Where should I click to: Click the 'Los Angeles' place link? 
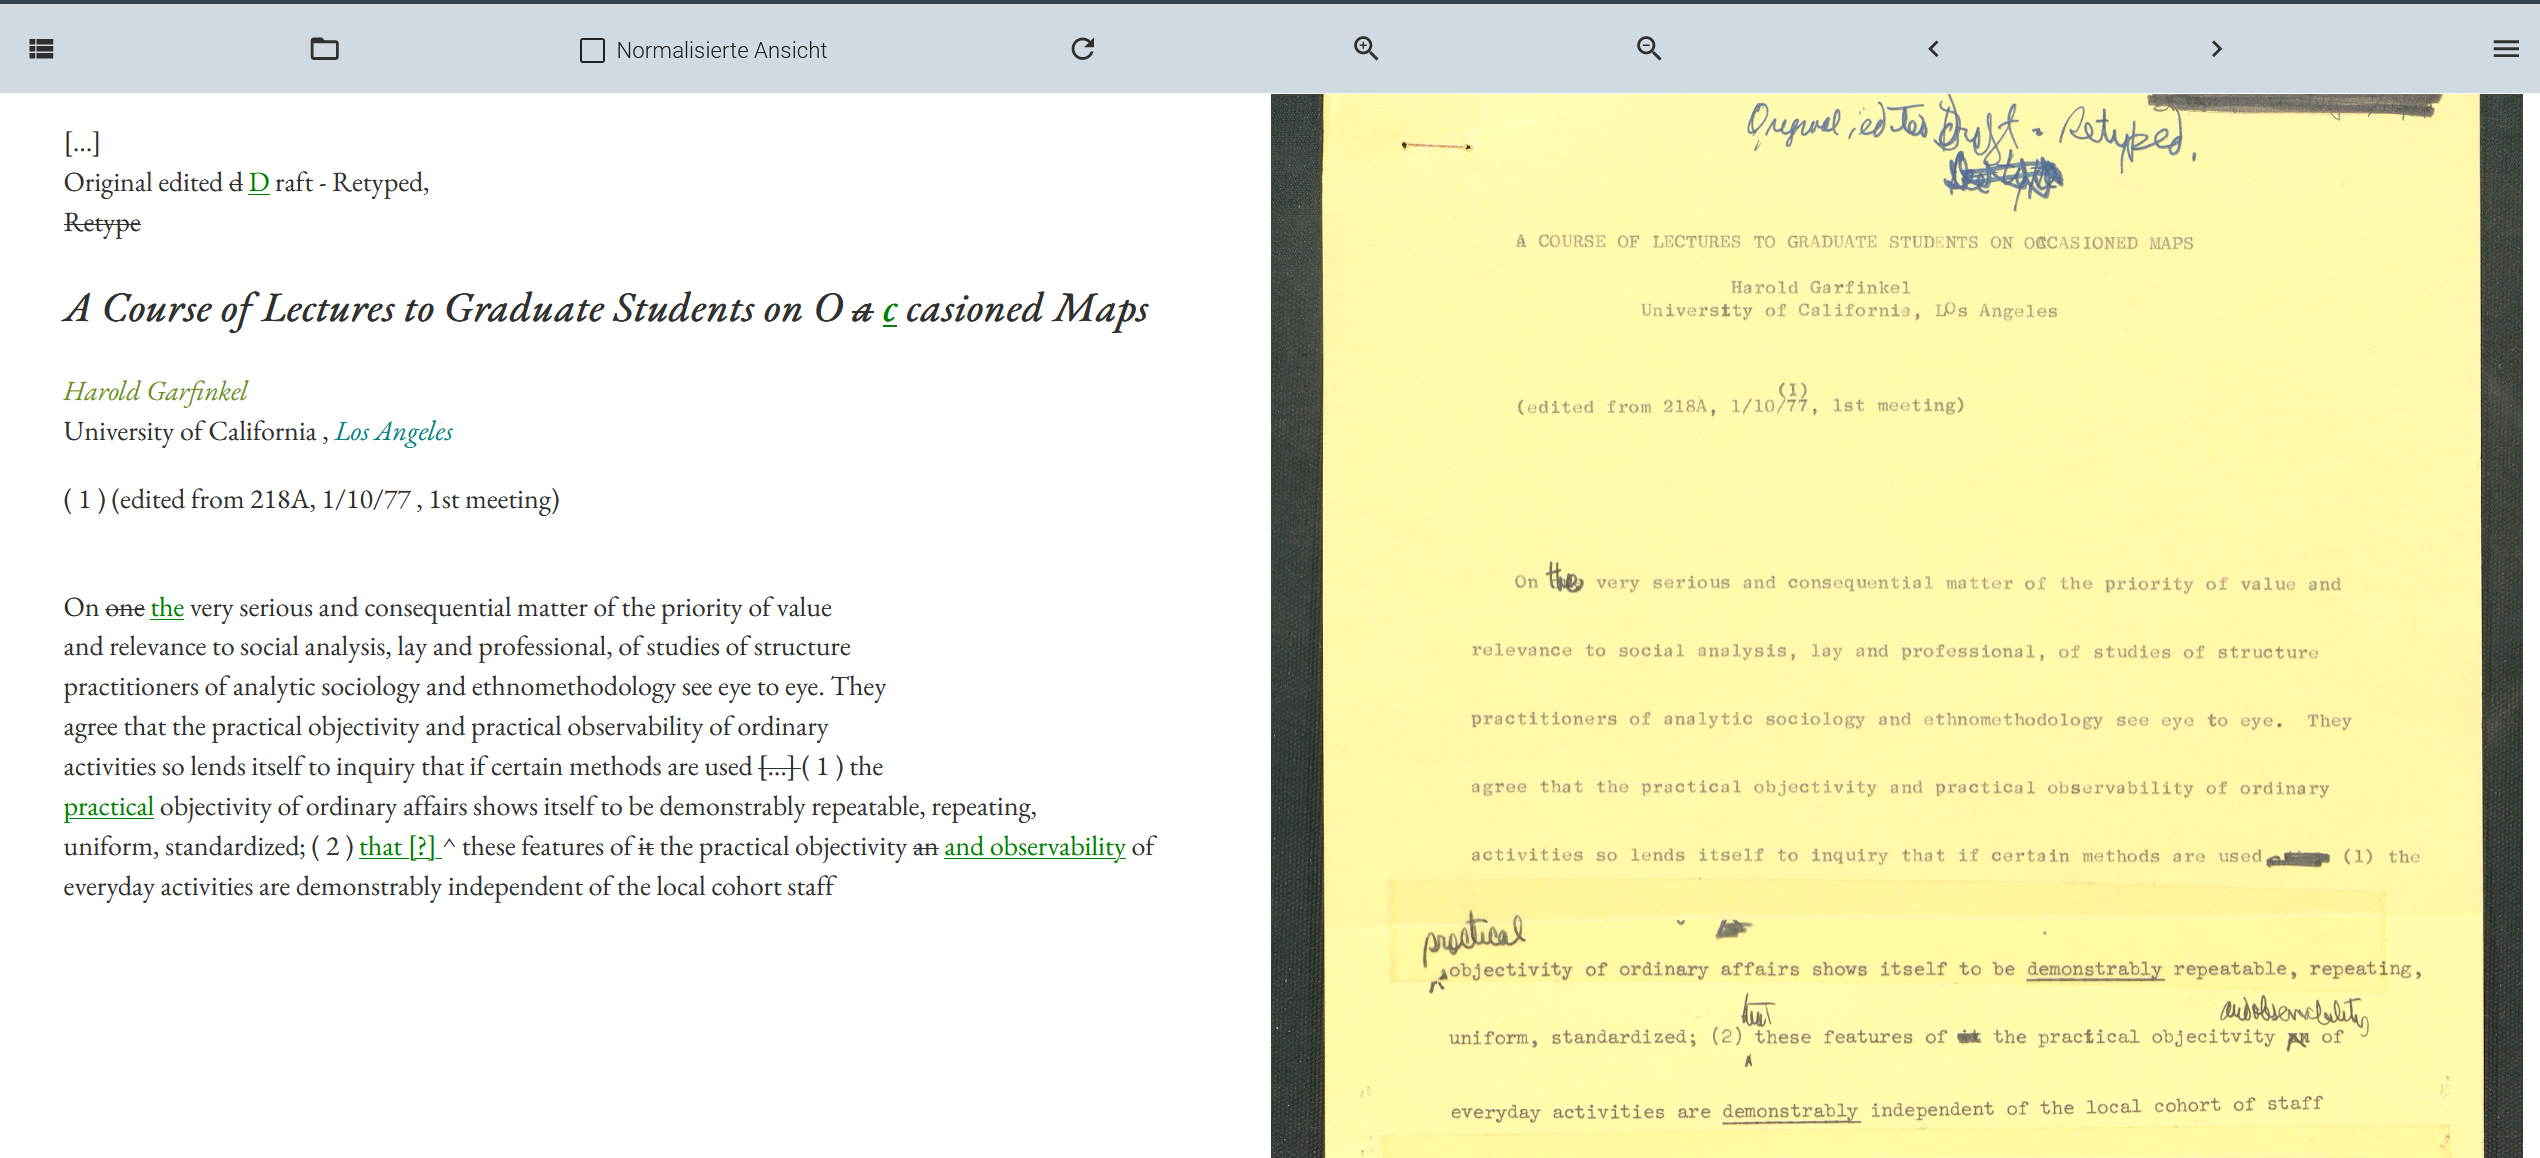point(394,432)
